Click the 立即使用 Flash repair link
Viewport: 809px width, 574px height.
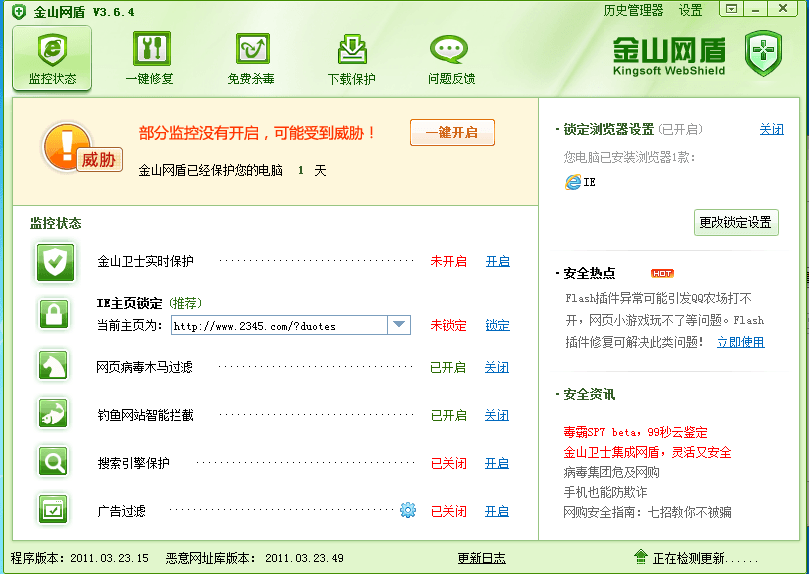pos(741,342)
